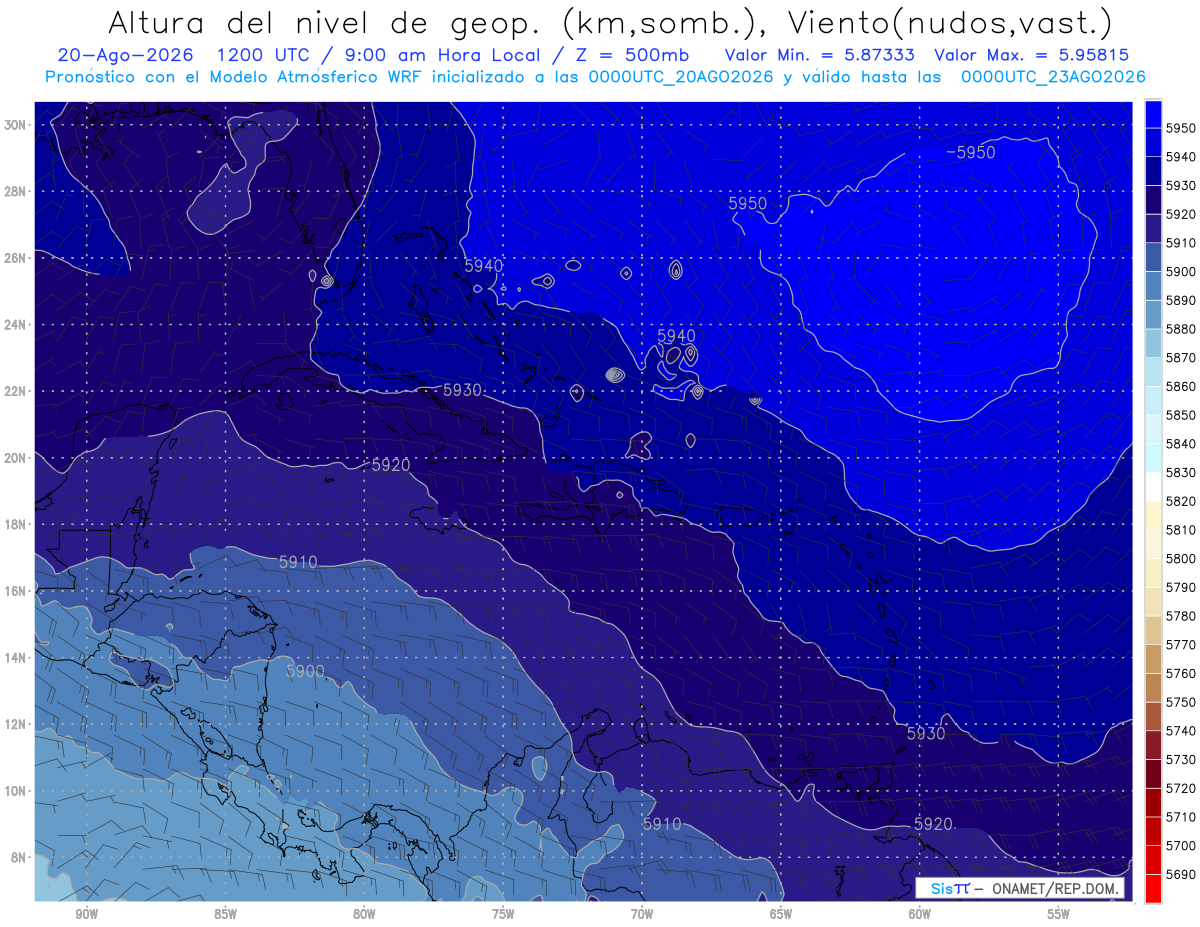
Task: Click the 70W longitude axis label
Action: pos(642,915)
